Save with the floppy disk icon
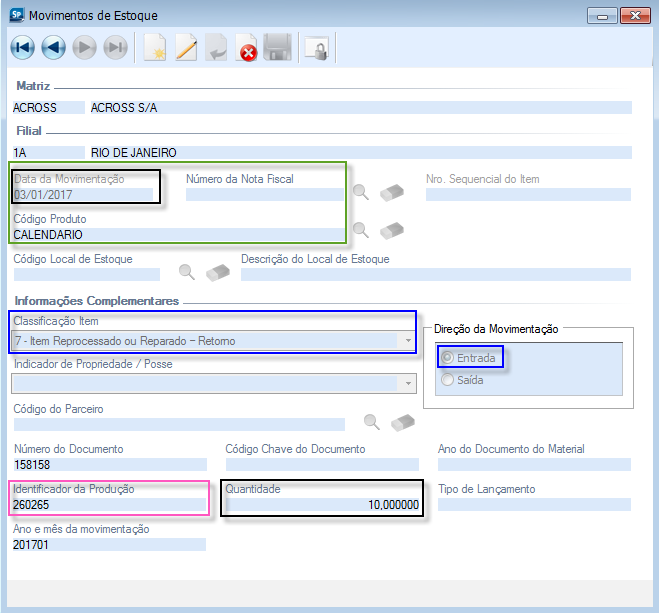The width and height of the screenshot is (659, 613). click(x=277, y=47)
